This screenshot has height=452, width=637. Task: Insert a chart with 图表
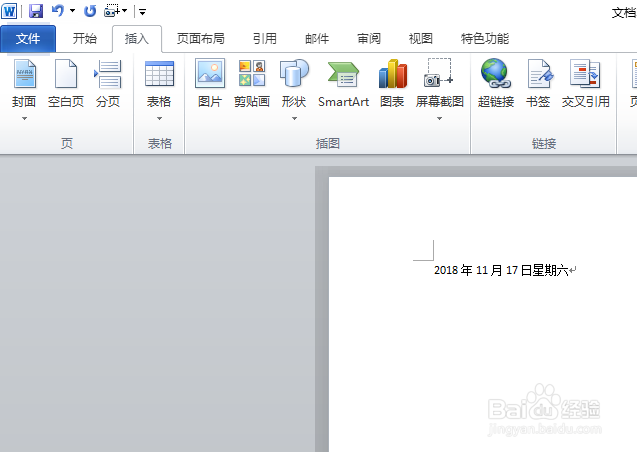coord(392,84)
